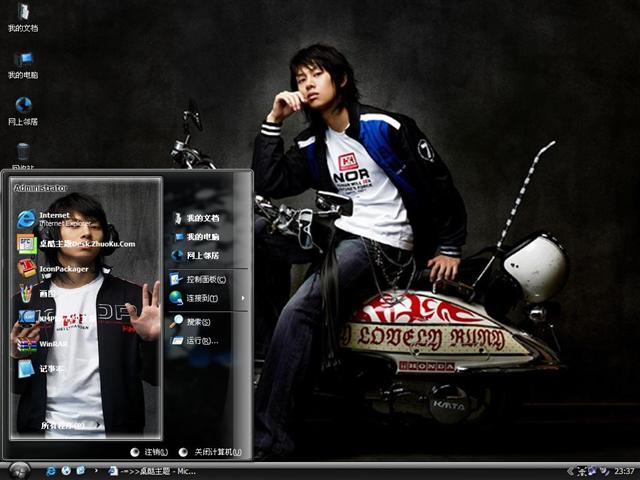Open 我的电脑 in Start menu right pane
640x480 pixels.
196,237
